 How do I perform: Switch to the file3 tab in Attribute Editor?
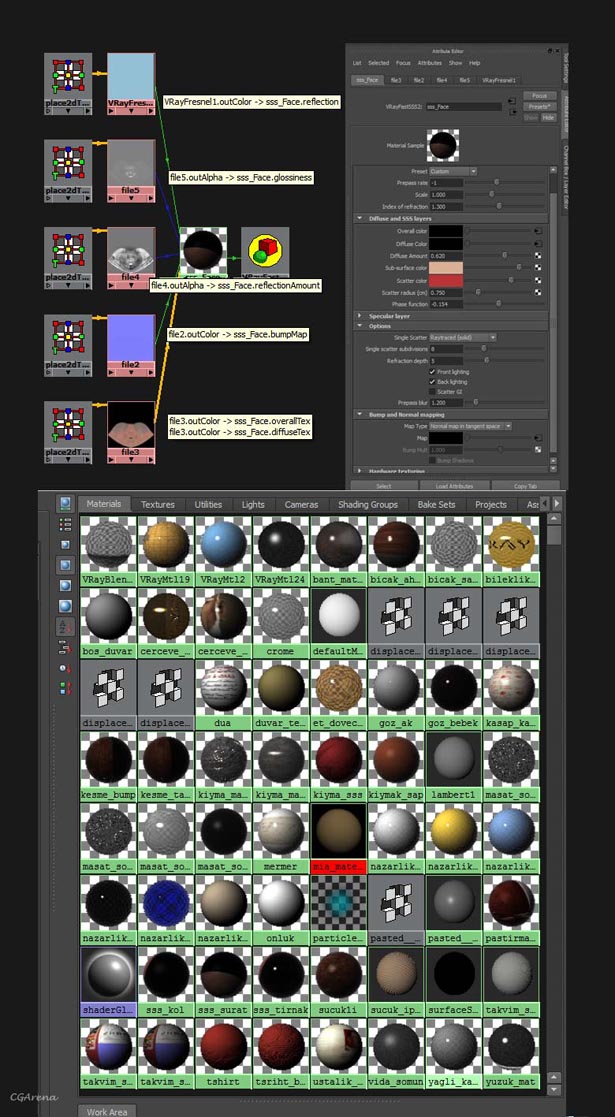pyautogui.click(x=396, y=80)
